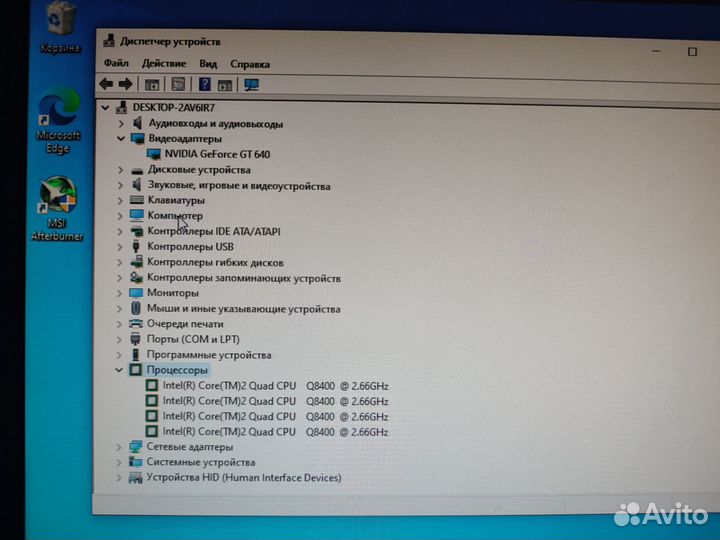Screen dimensions: 720x540
Task: Select the NVIDIA GeForce GT 640 device
Action: click(210, 154)
